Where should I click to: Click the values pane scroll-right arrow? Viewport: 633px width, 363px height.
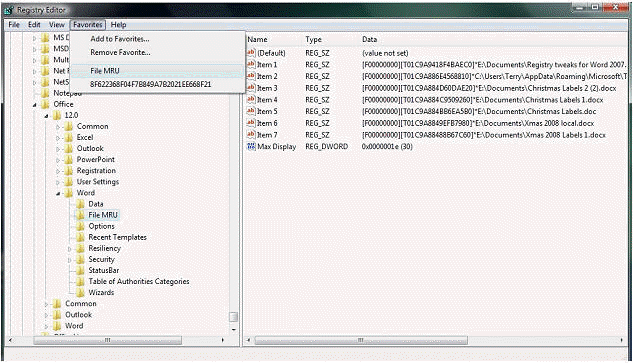622,340
